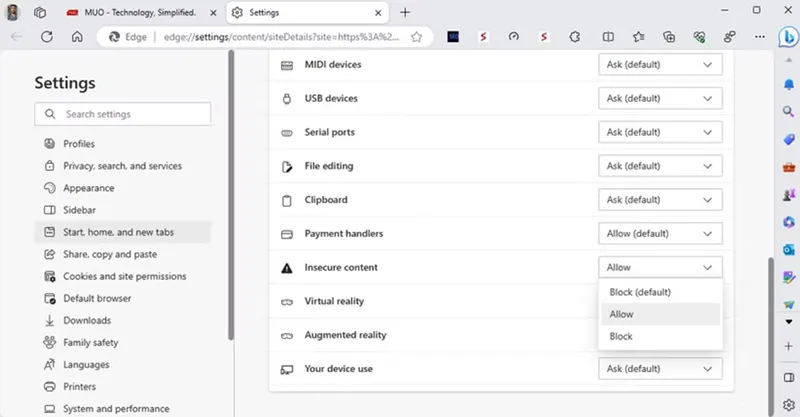This screenshot has width=800, height=417.
Task: Open the Payment handlers dropdown
Action: click(x=660, y=234)
